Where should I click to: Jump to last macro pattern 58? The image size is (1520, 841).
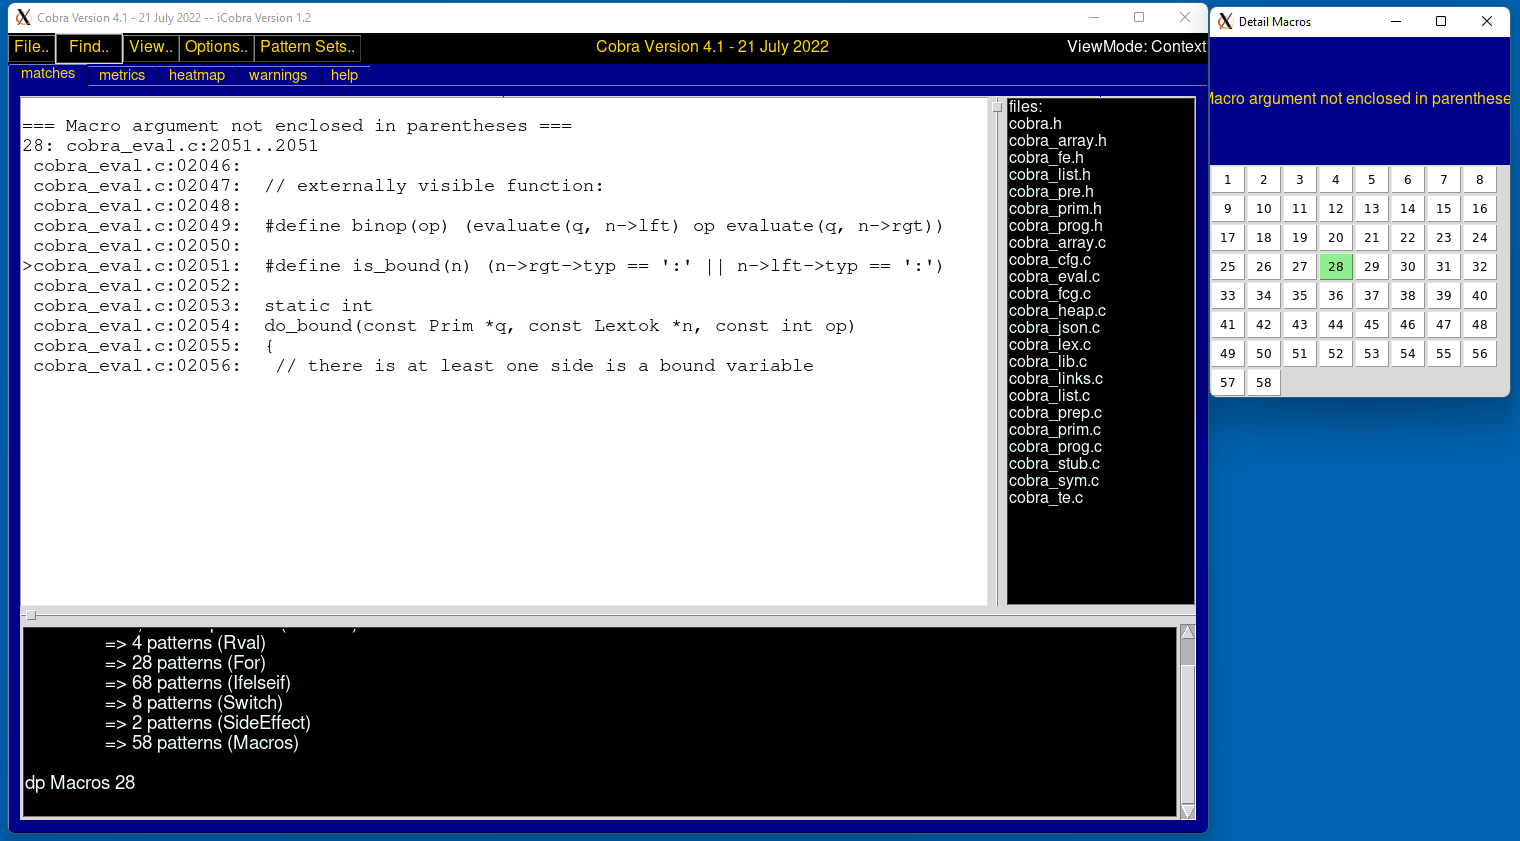1263,383
